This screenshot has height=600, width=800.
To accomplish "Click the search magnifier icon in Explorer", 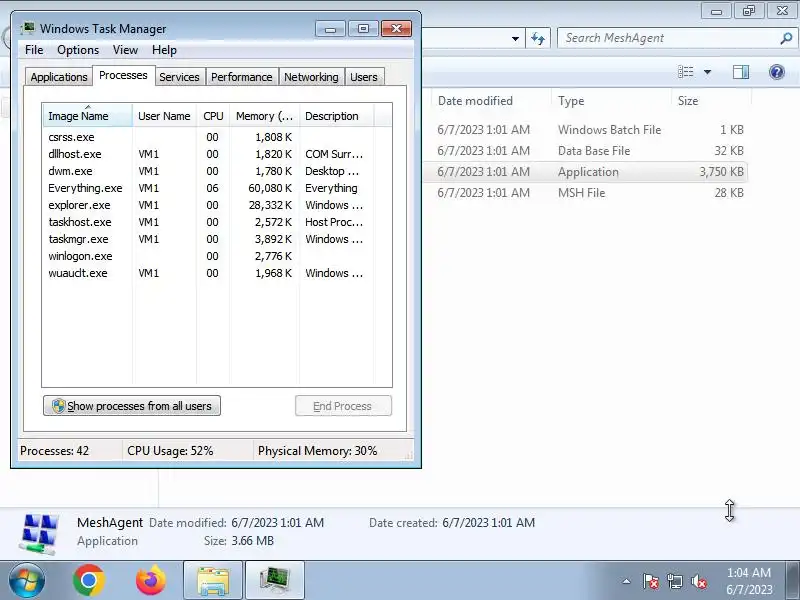I will tap(786, 38).
